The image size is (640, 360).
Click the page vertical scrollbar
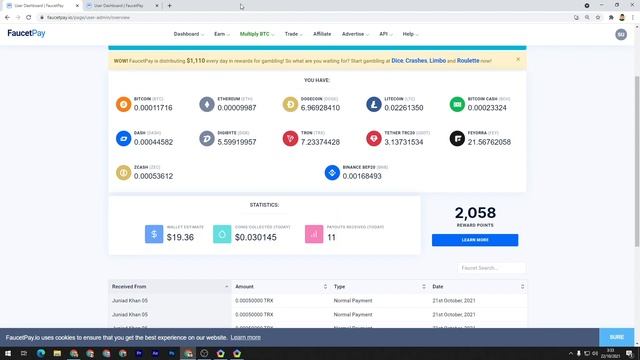(637, 161)
